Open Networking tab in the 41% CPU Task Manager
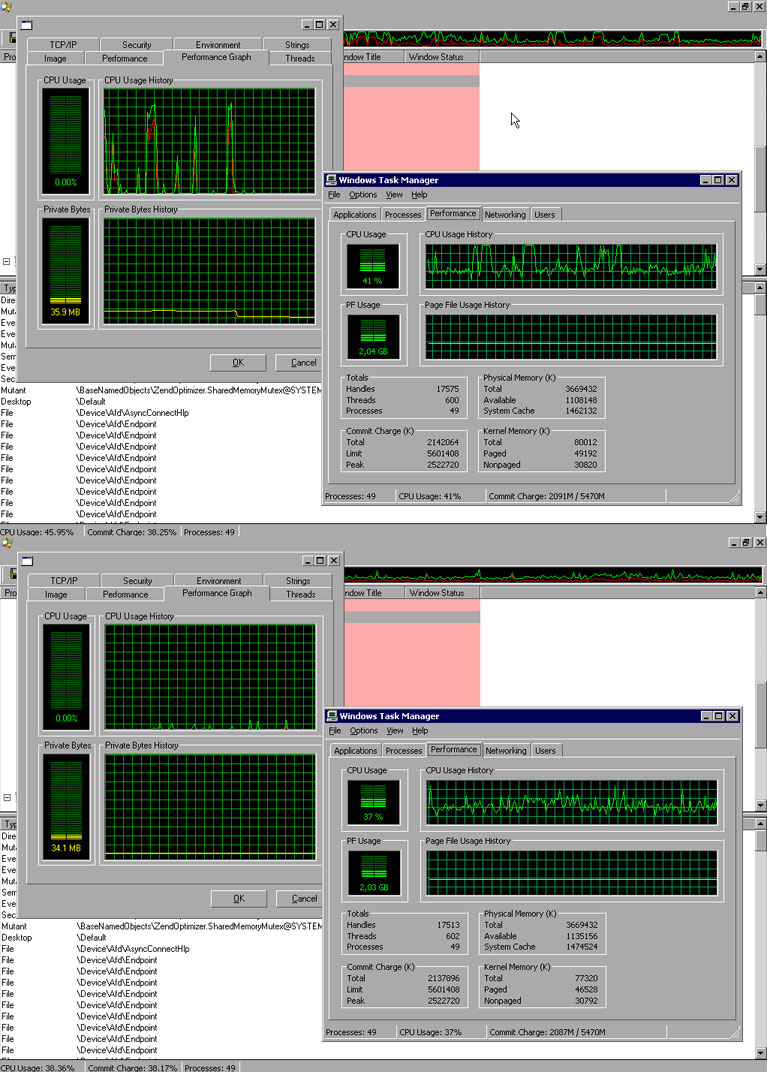 [505, 215]
